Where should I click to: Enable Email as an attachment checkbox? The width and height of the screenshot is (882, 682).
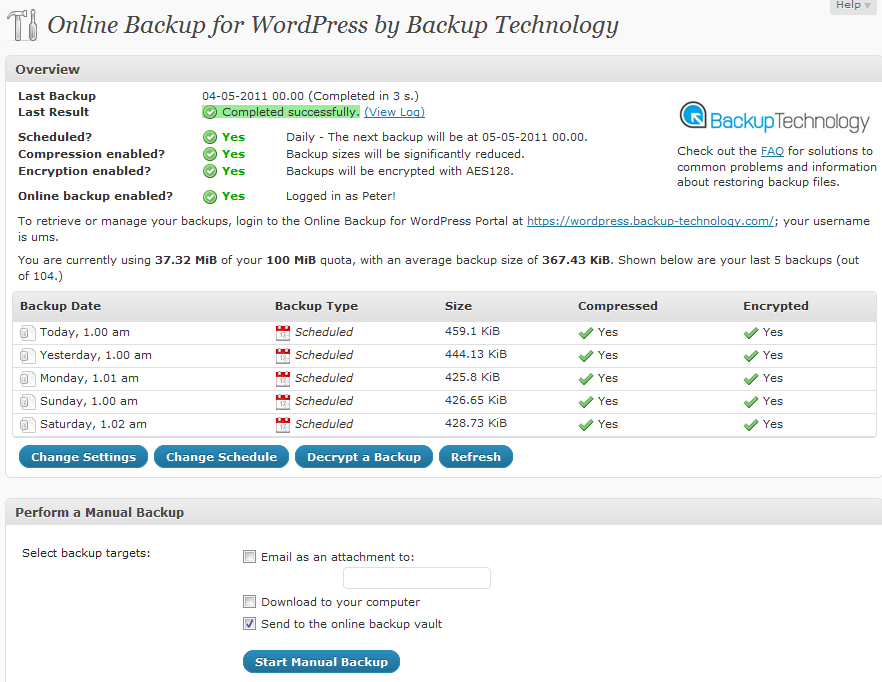click(x=249, y=557)
